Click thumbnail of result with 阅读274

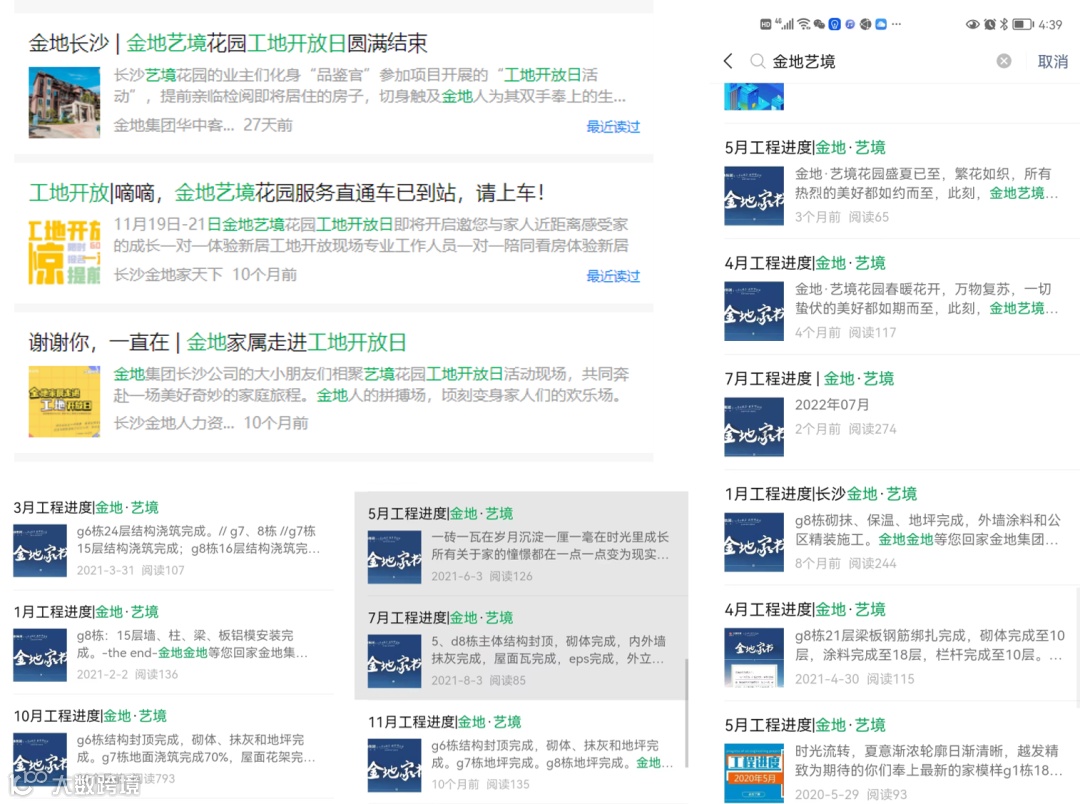(x=754, y=427)
